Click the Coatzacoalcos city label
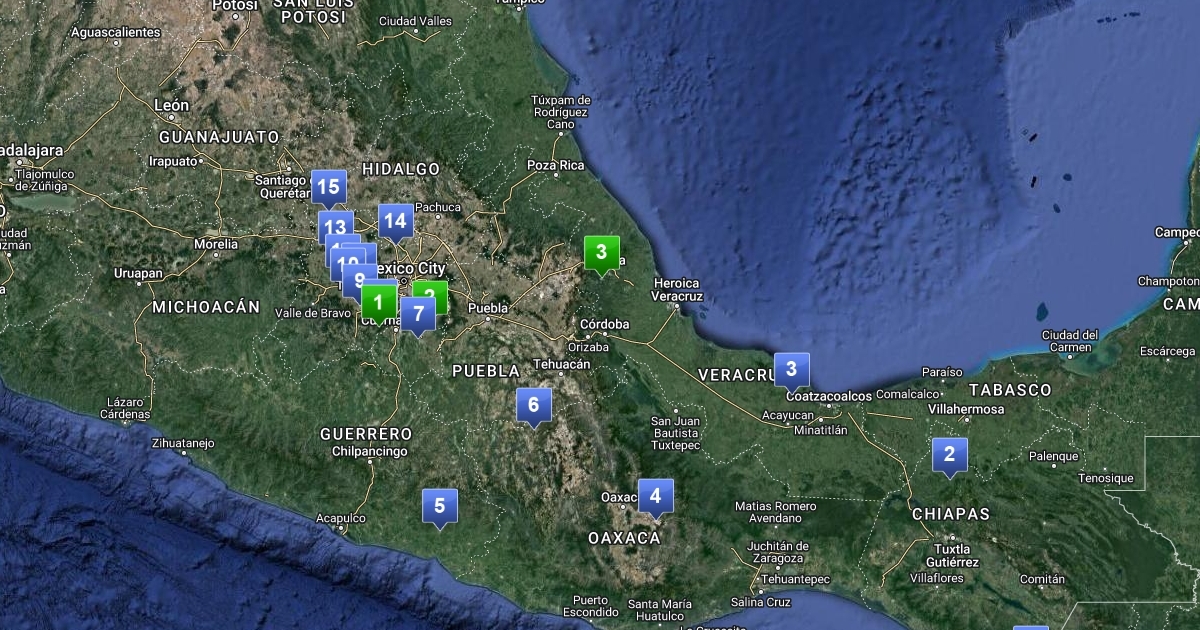The height and width of the screenshot is (630, 1200). pos(830,396)
